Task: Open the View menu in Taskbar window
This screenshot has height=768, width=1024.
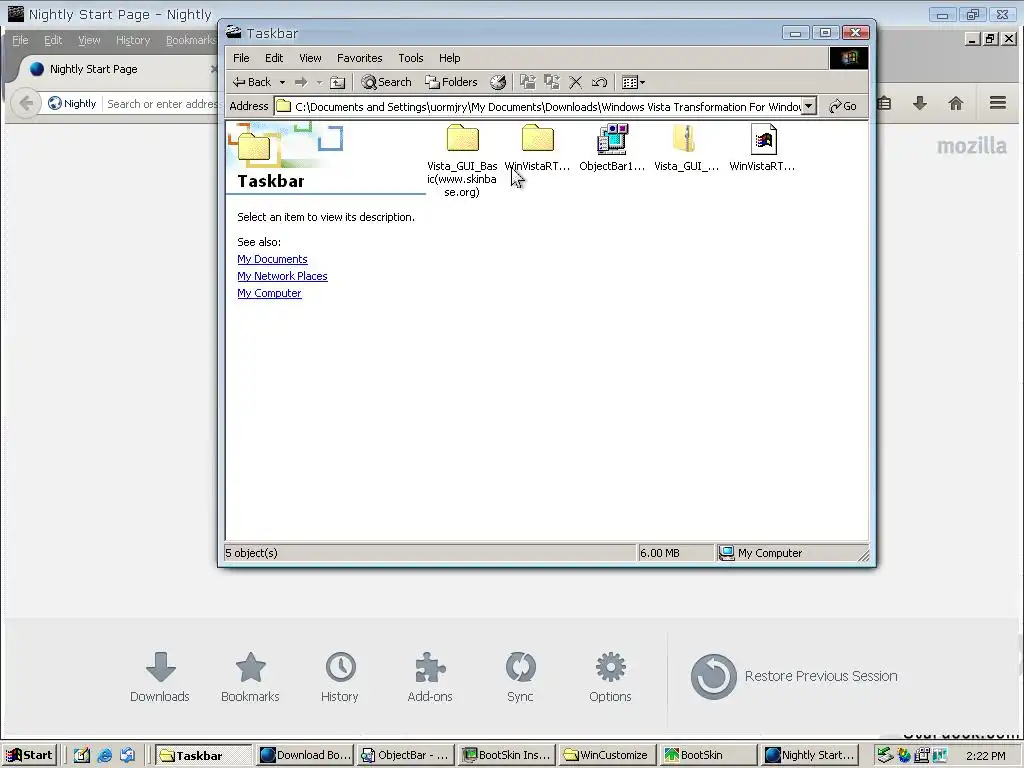Action: (310, 58)
